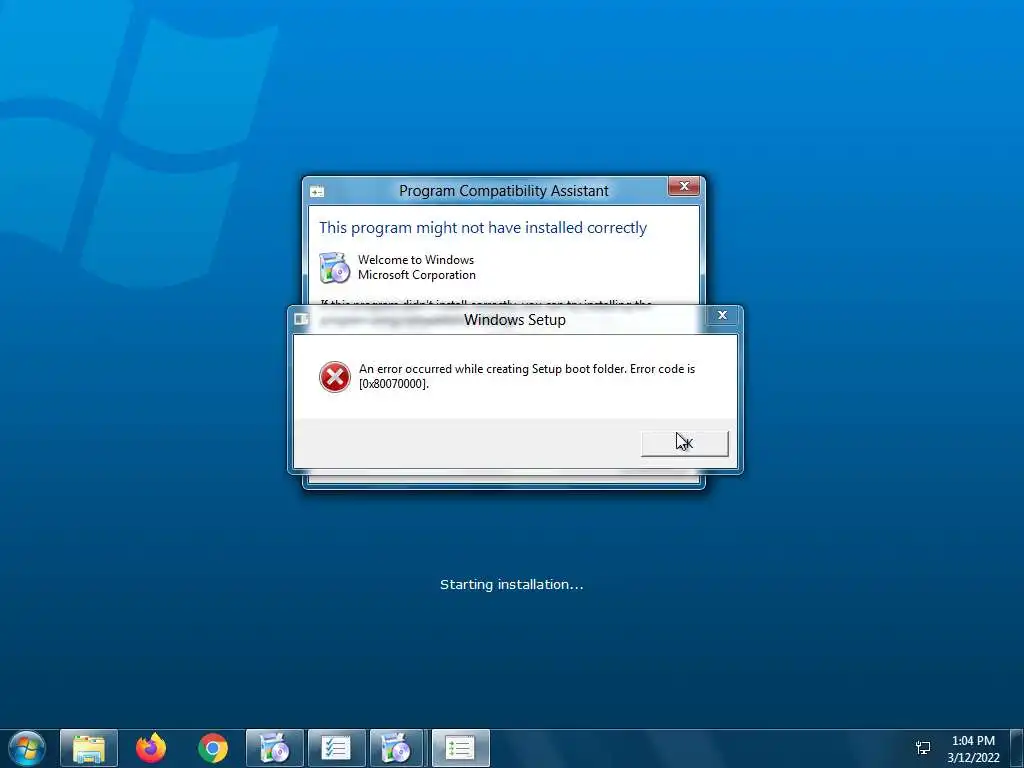Click the error code [0x80070000] text
Screen dimensions: 1024x768
click(x=394, y=384)
